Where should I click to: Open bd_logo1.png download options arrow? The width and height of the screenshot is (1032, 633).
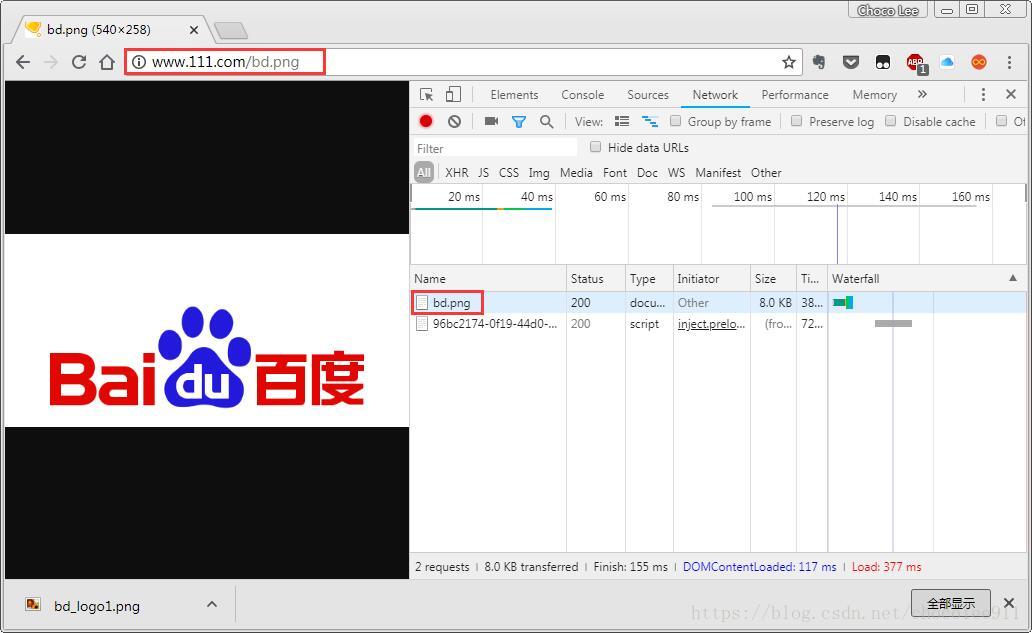[x=212, y=603]
